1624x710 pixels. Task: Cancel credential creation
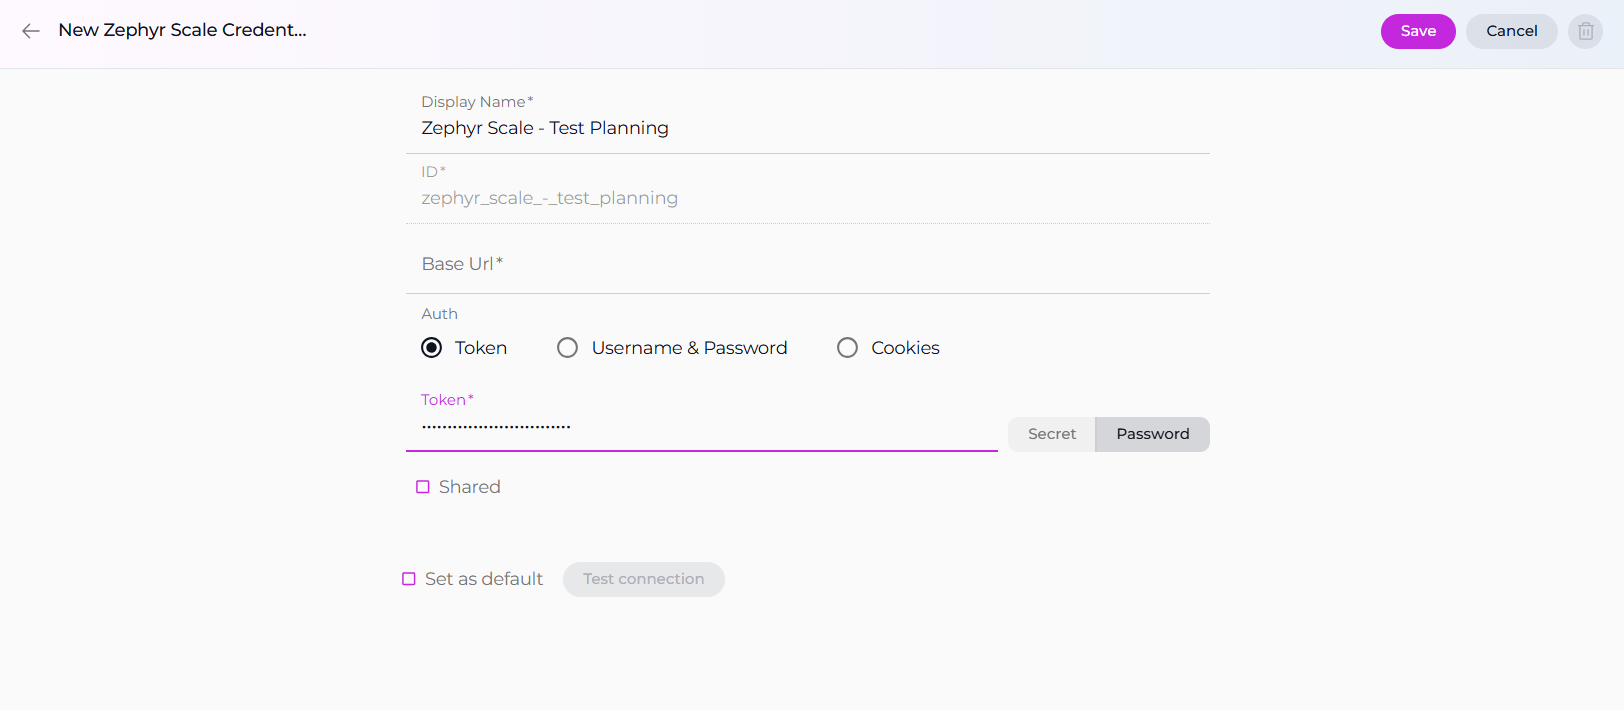(1511, 31)
